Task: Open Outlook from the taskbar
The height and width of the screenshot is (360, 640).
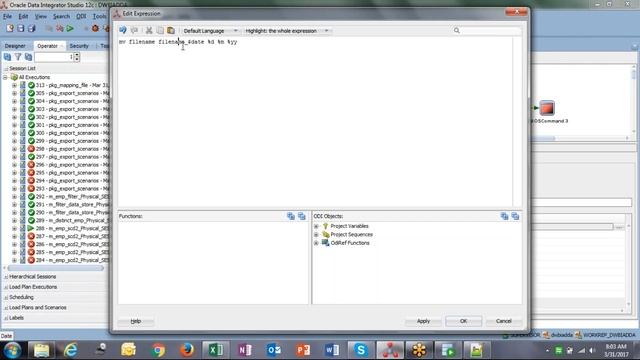Action: point(274,350)
